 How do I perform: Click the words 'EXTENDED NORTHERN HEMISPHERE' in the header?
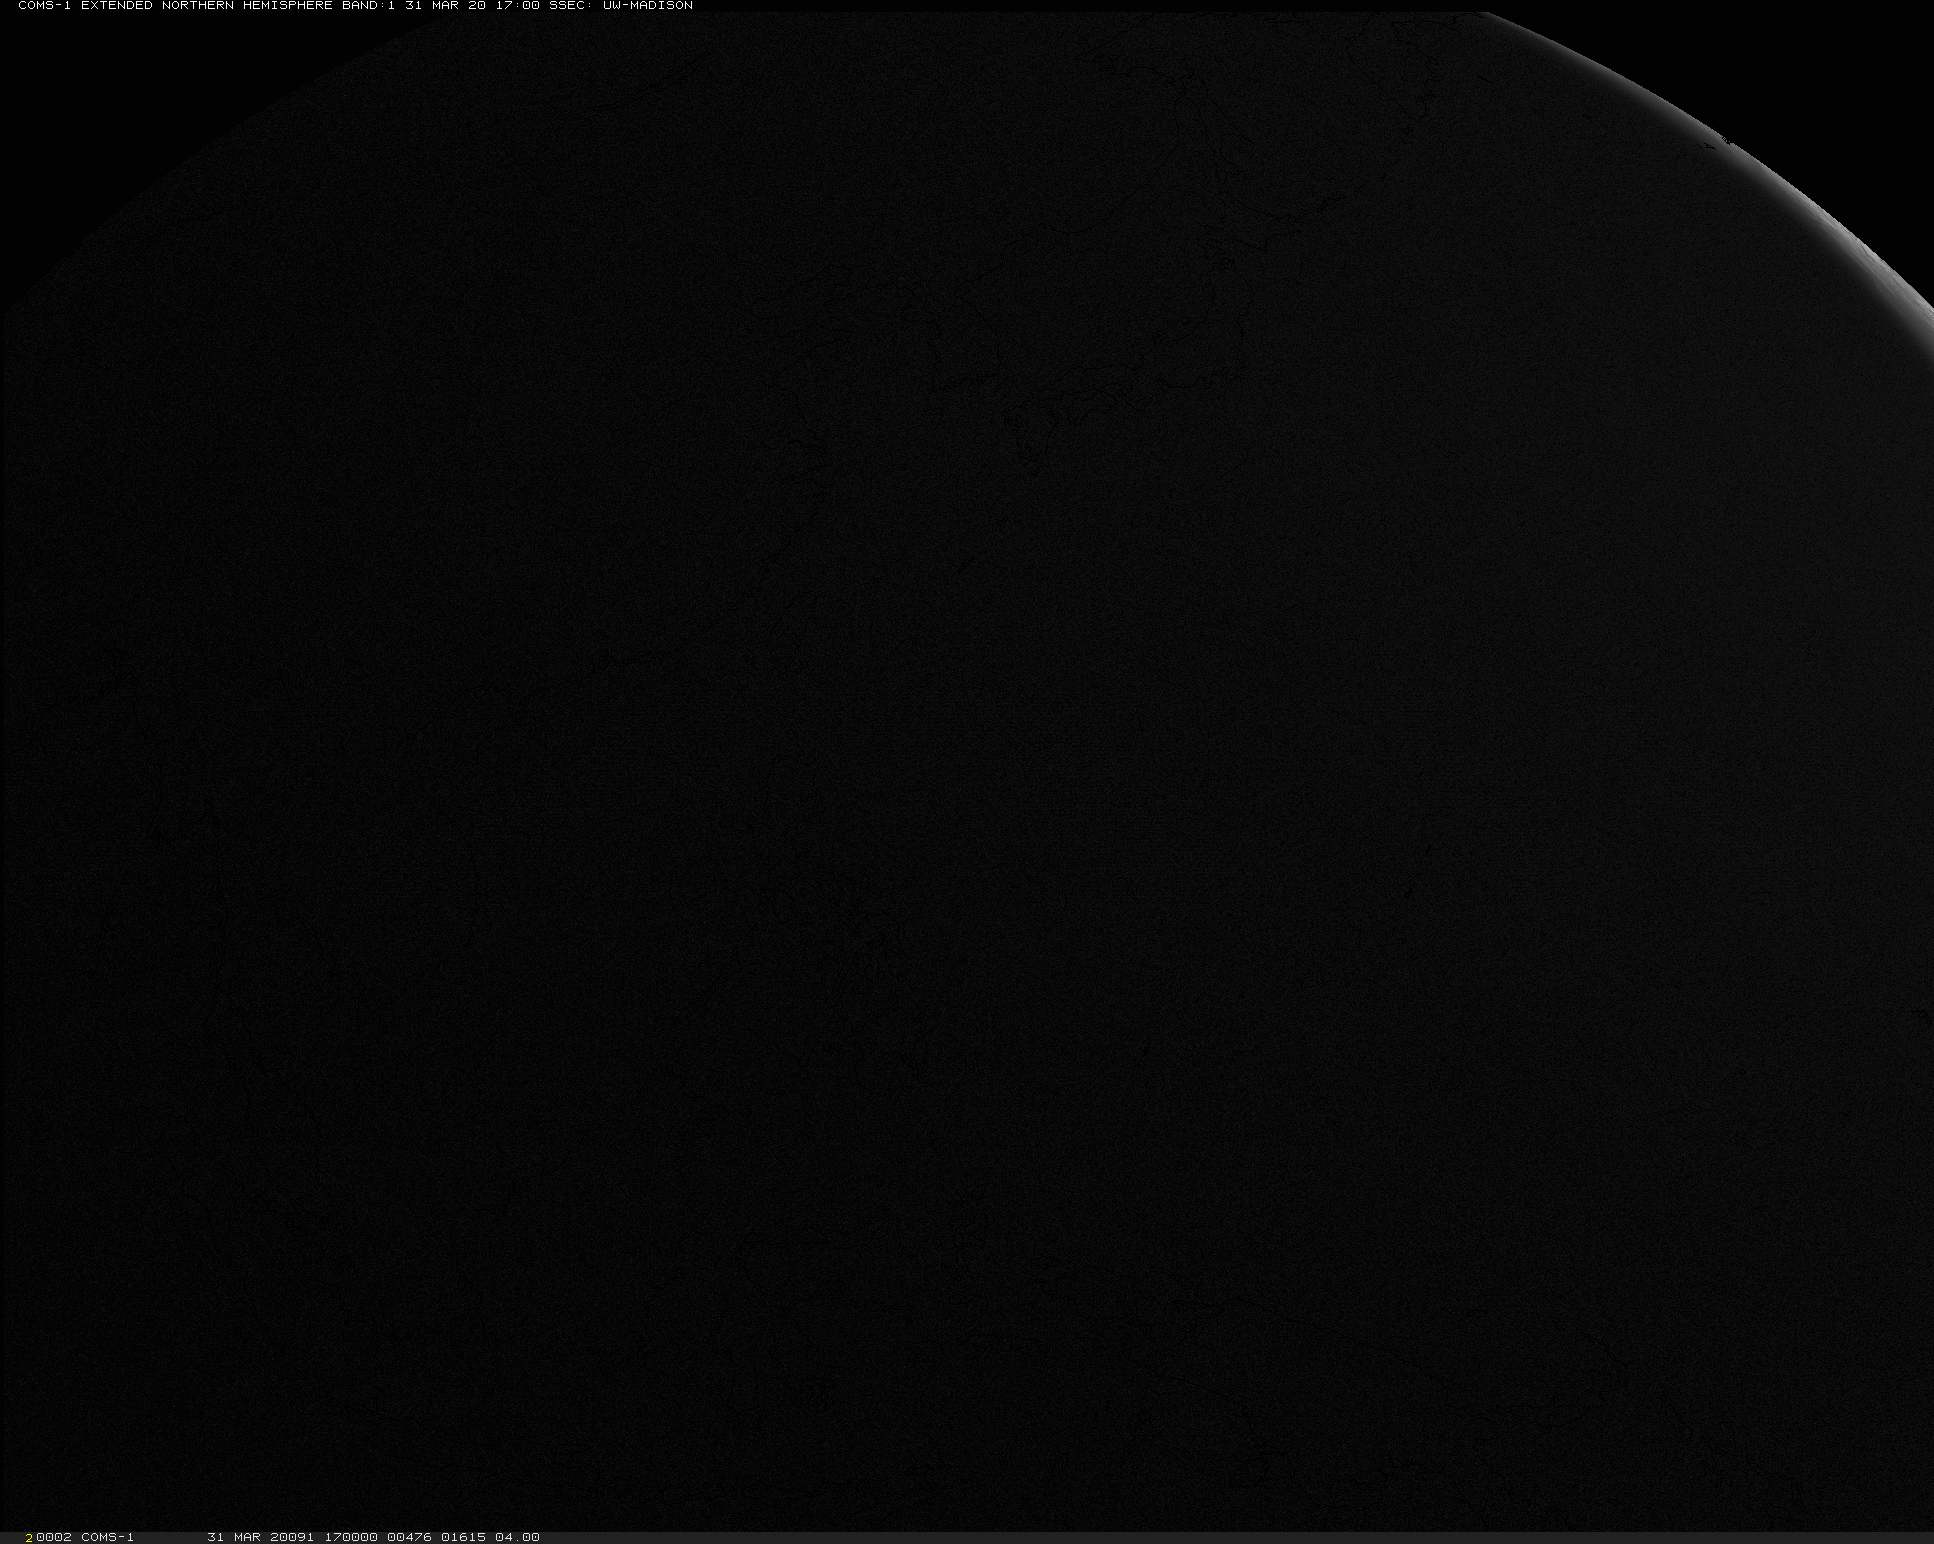[x=206, y=6]
